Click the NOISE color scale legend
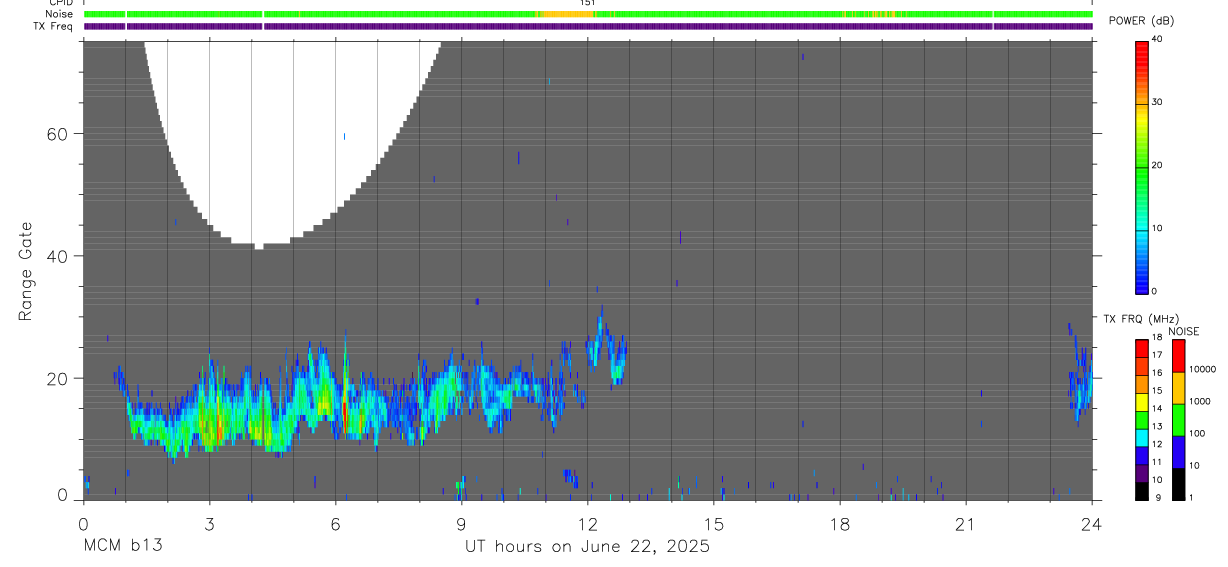The image size is (1228, 567). [1178, 420]
